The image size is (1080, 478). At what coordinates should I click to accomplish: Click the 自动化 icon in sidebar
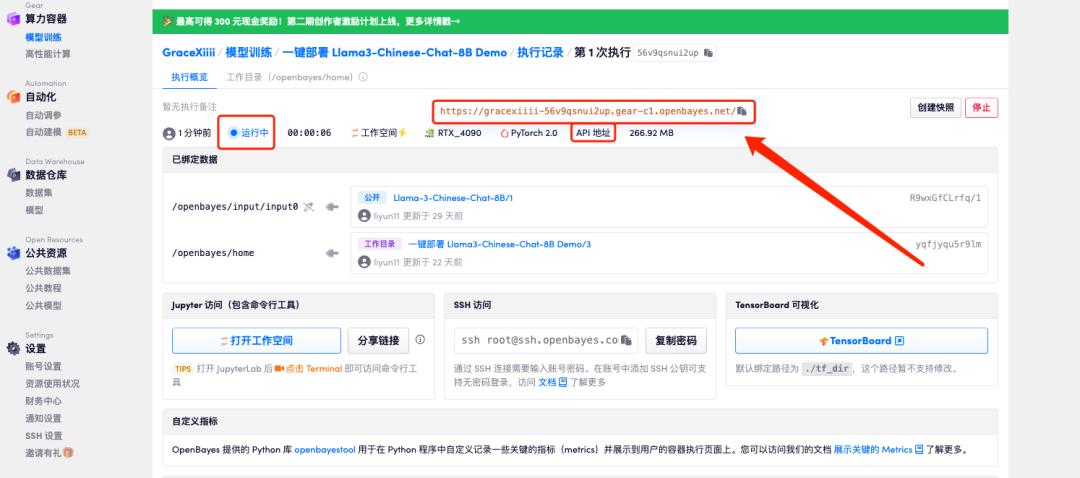coord(13,97)
